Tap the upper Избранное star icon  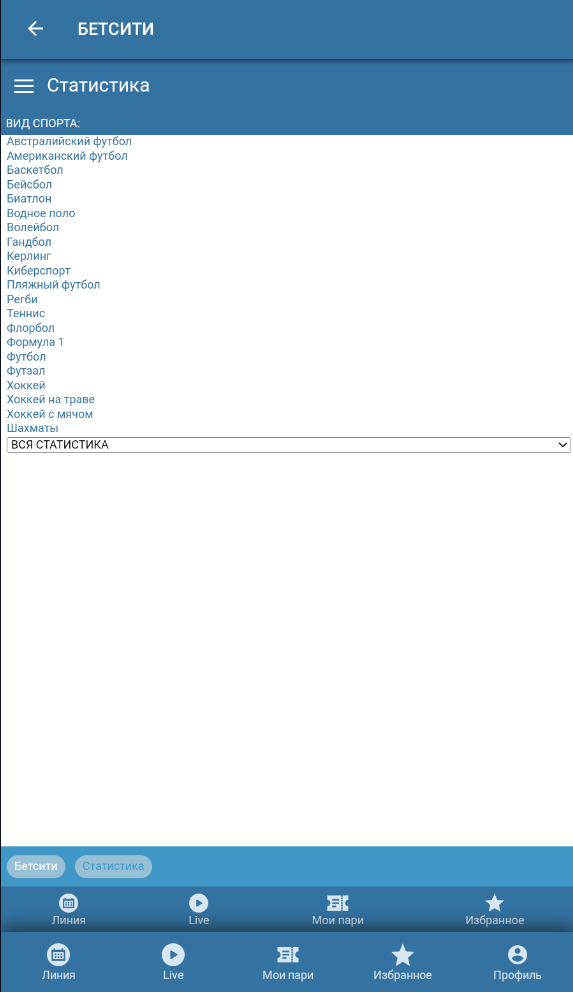(495, 903)
